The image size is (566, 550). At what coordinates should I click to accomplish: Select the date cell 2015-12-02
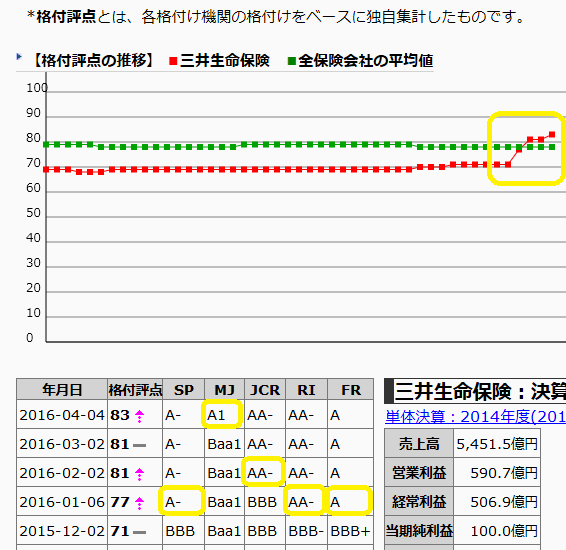pyautogui.click(x=62, y=531)
